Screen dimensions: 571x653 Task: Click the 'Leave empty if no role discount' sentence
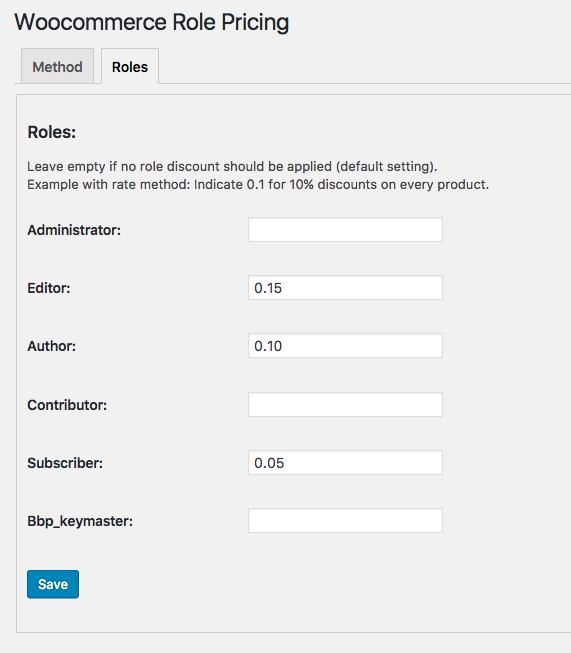[232, 167]
